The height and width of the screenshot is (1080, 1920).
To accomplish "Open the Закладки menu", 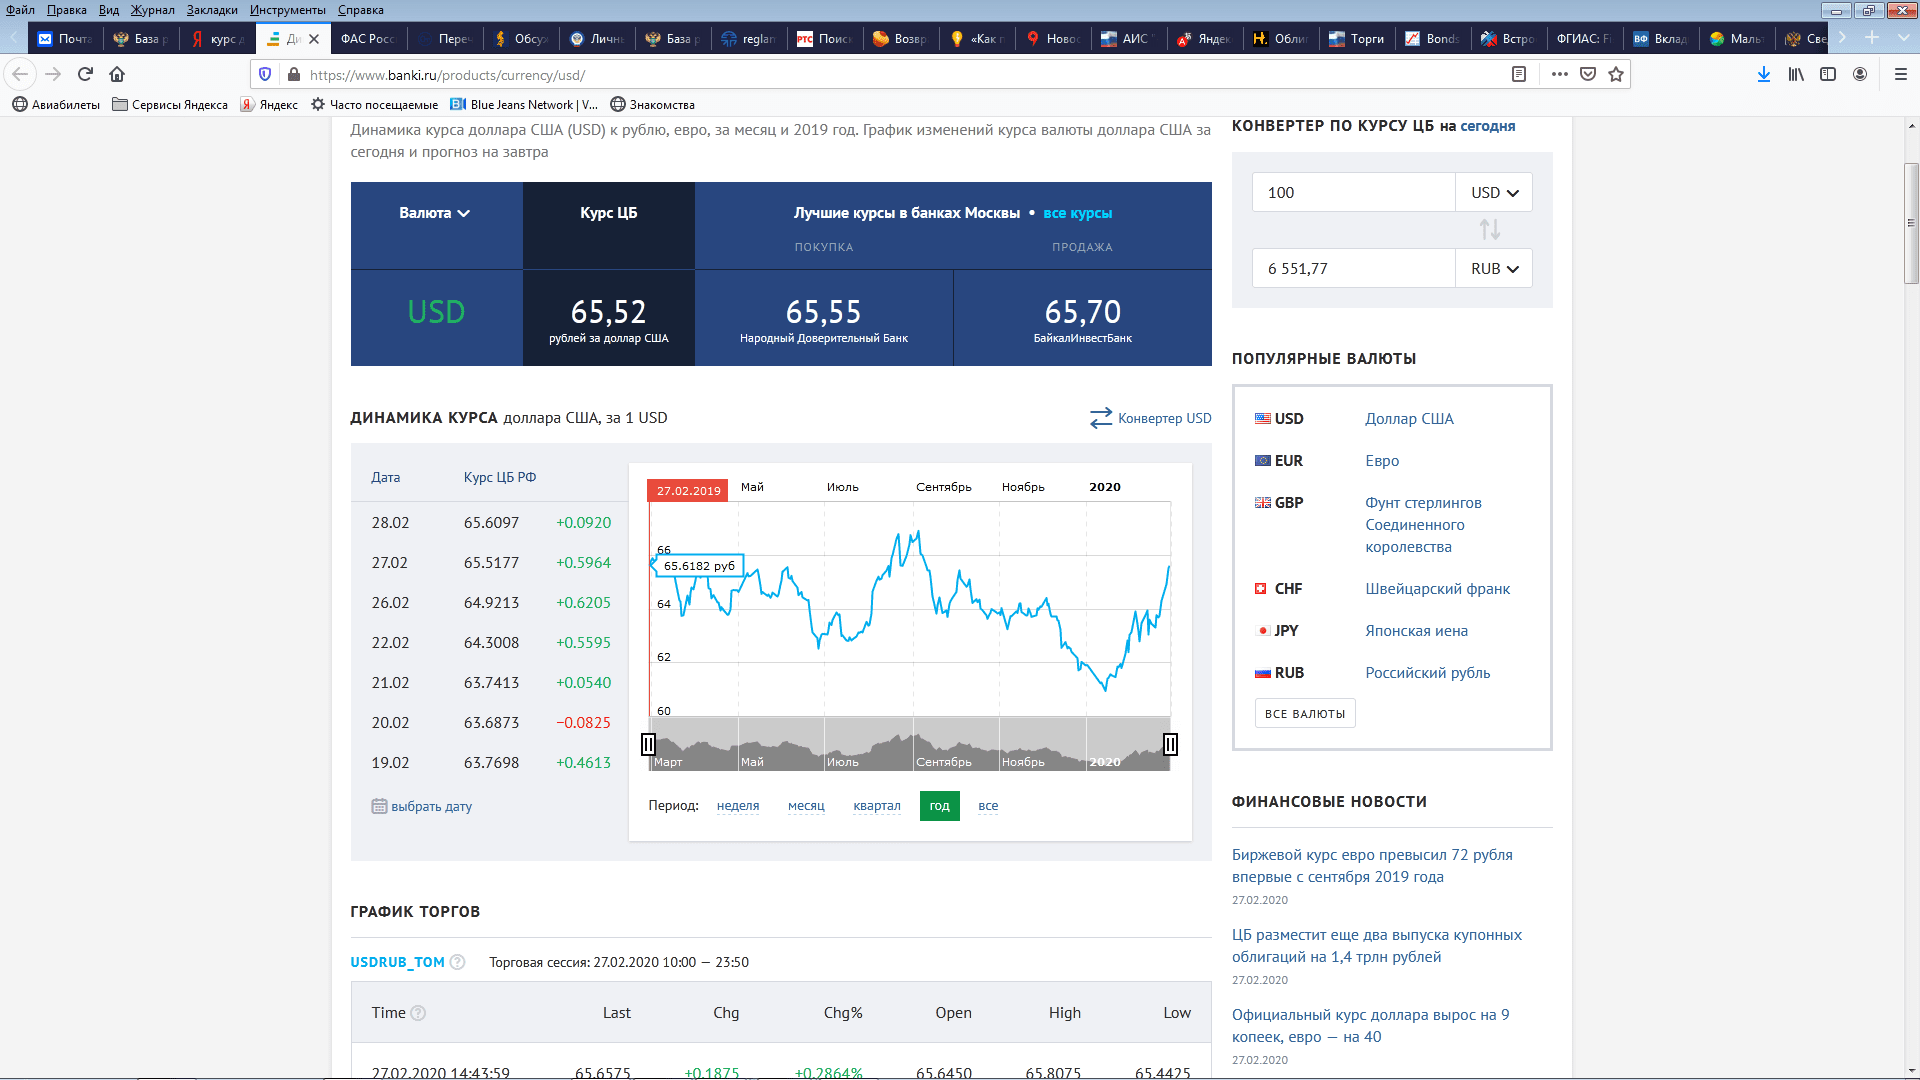I will 212,10.
